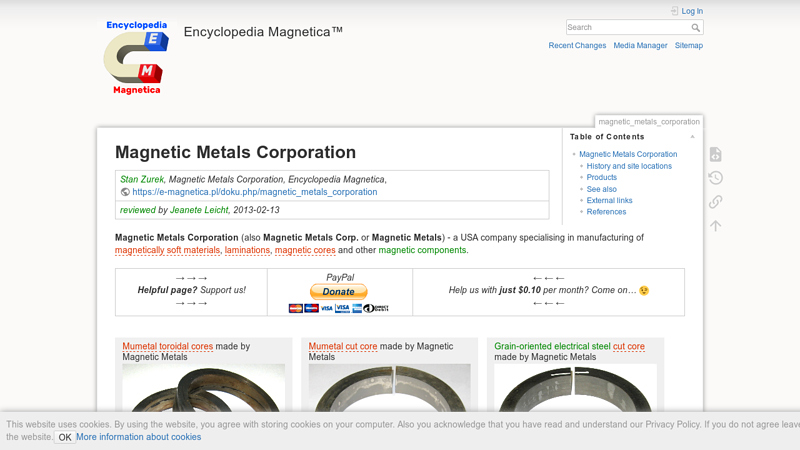The height and width of the screenshot is (450, 800).
Task: Open Mumetal cut core caption link
Action: [x=343, y=346]
